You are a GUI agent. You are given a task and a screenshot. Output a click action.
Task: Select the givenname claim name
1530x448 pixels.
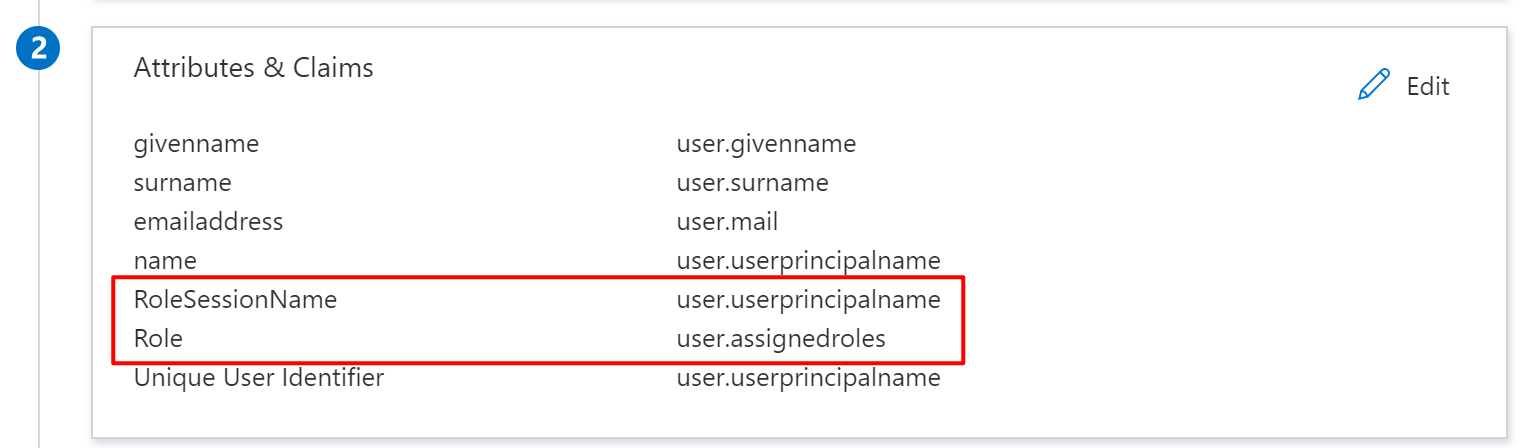pos(196,144)
